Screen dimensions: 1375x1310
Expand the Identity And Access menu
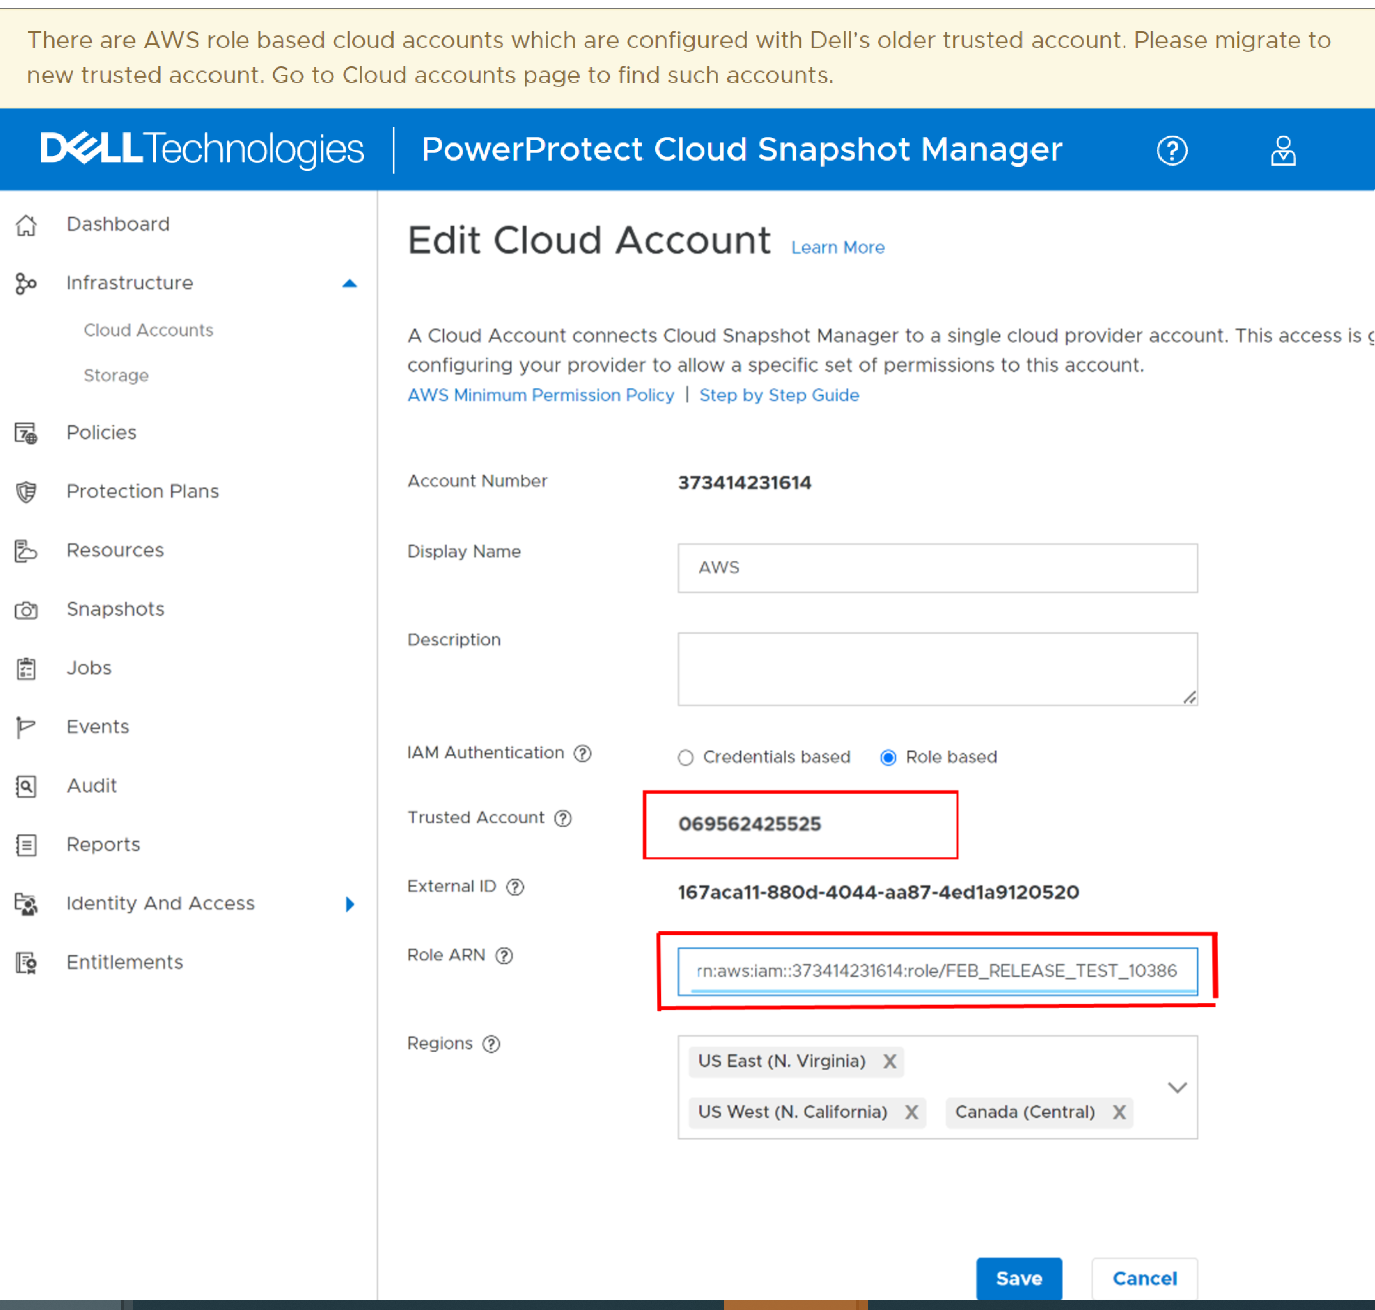point(350,904)
